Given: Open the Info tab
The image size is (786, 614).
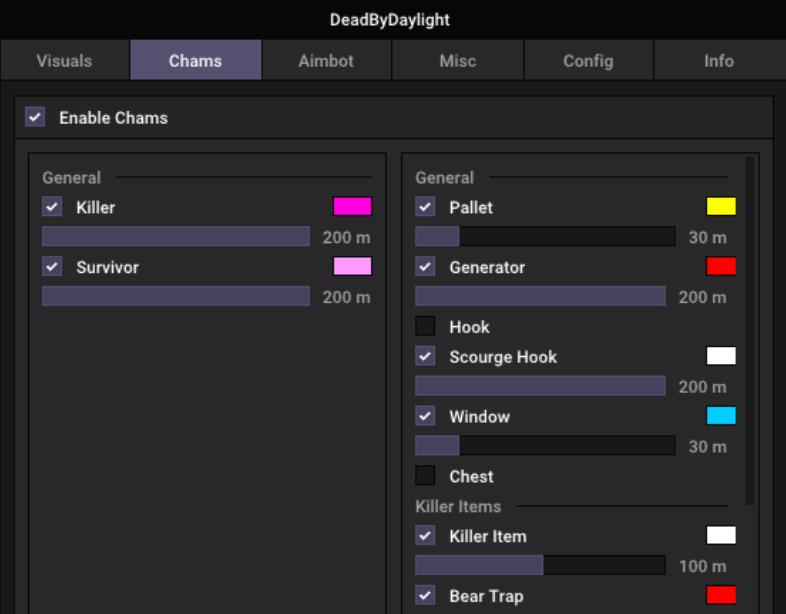Looking at the screenshot, I should (718, 61).
